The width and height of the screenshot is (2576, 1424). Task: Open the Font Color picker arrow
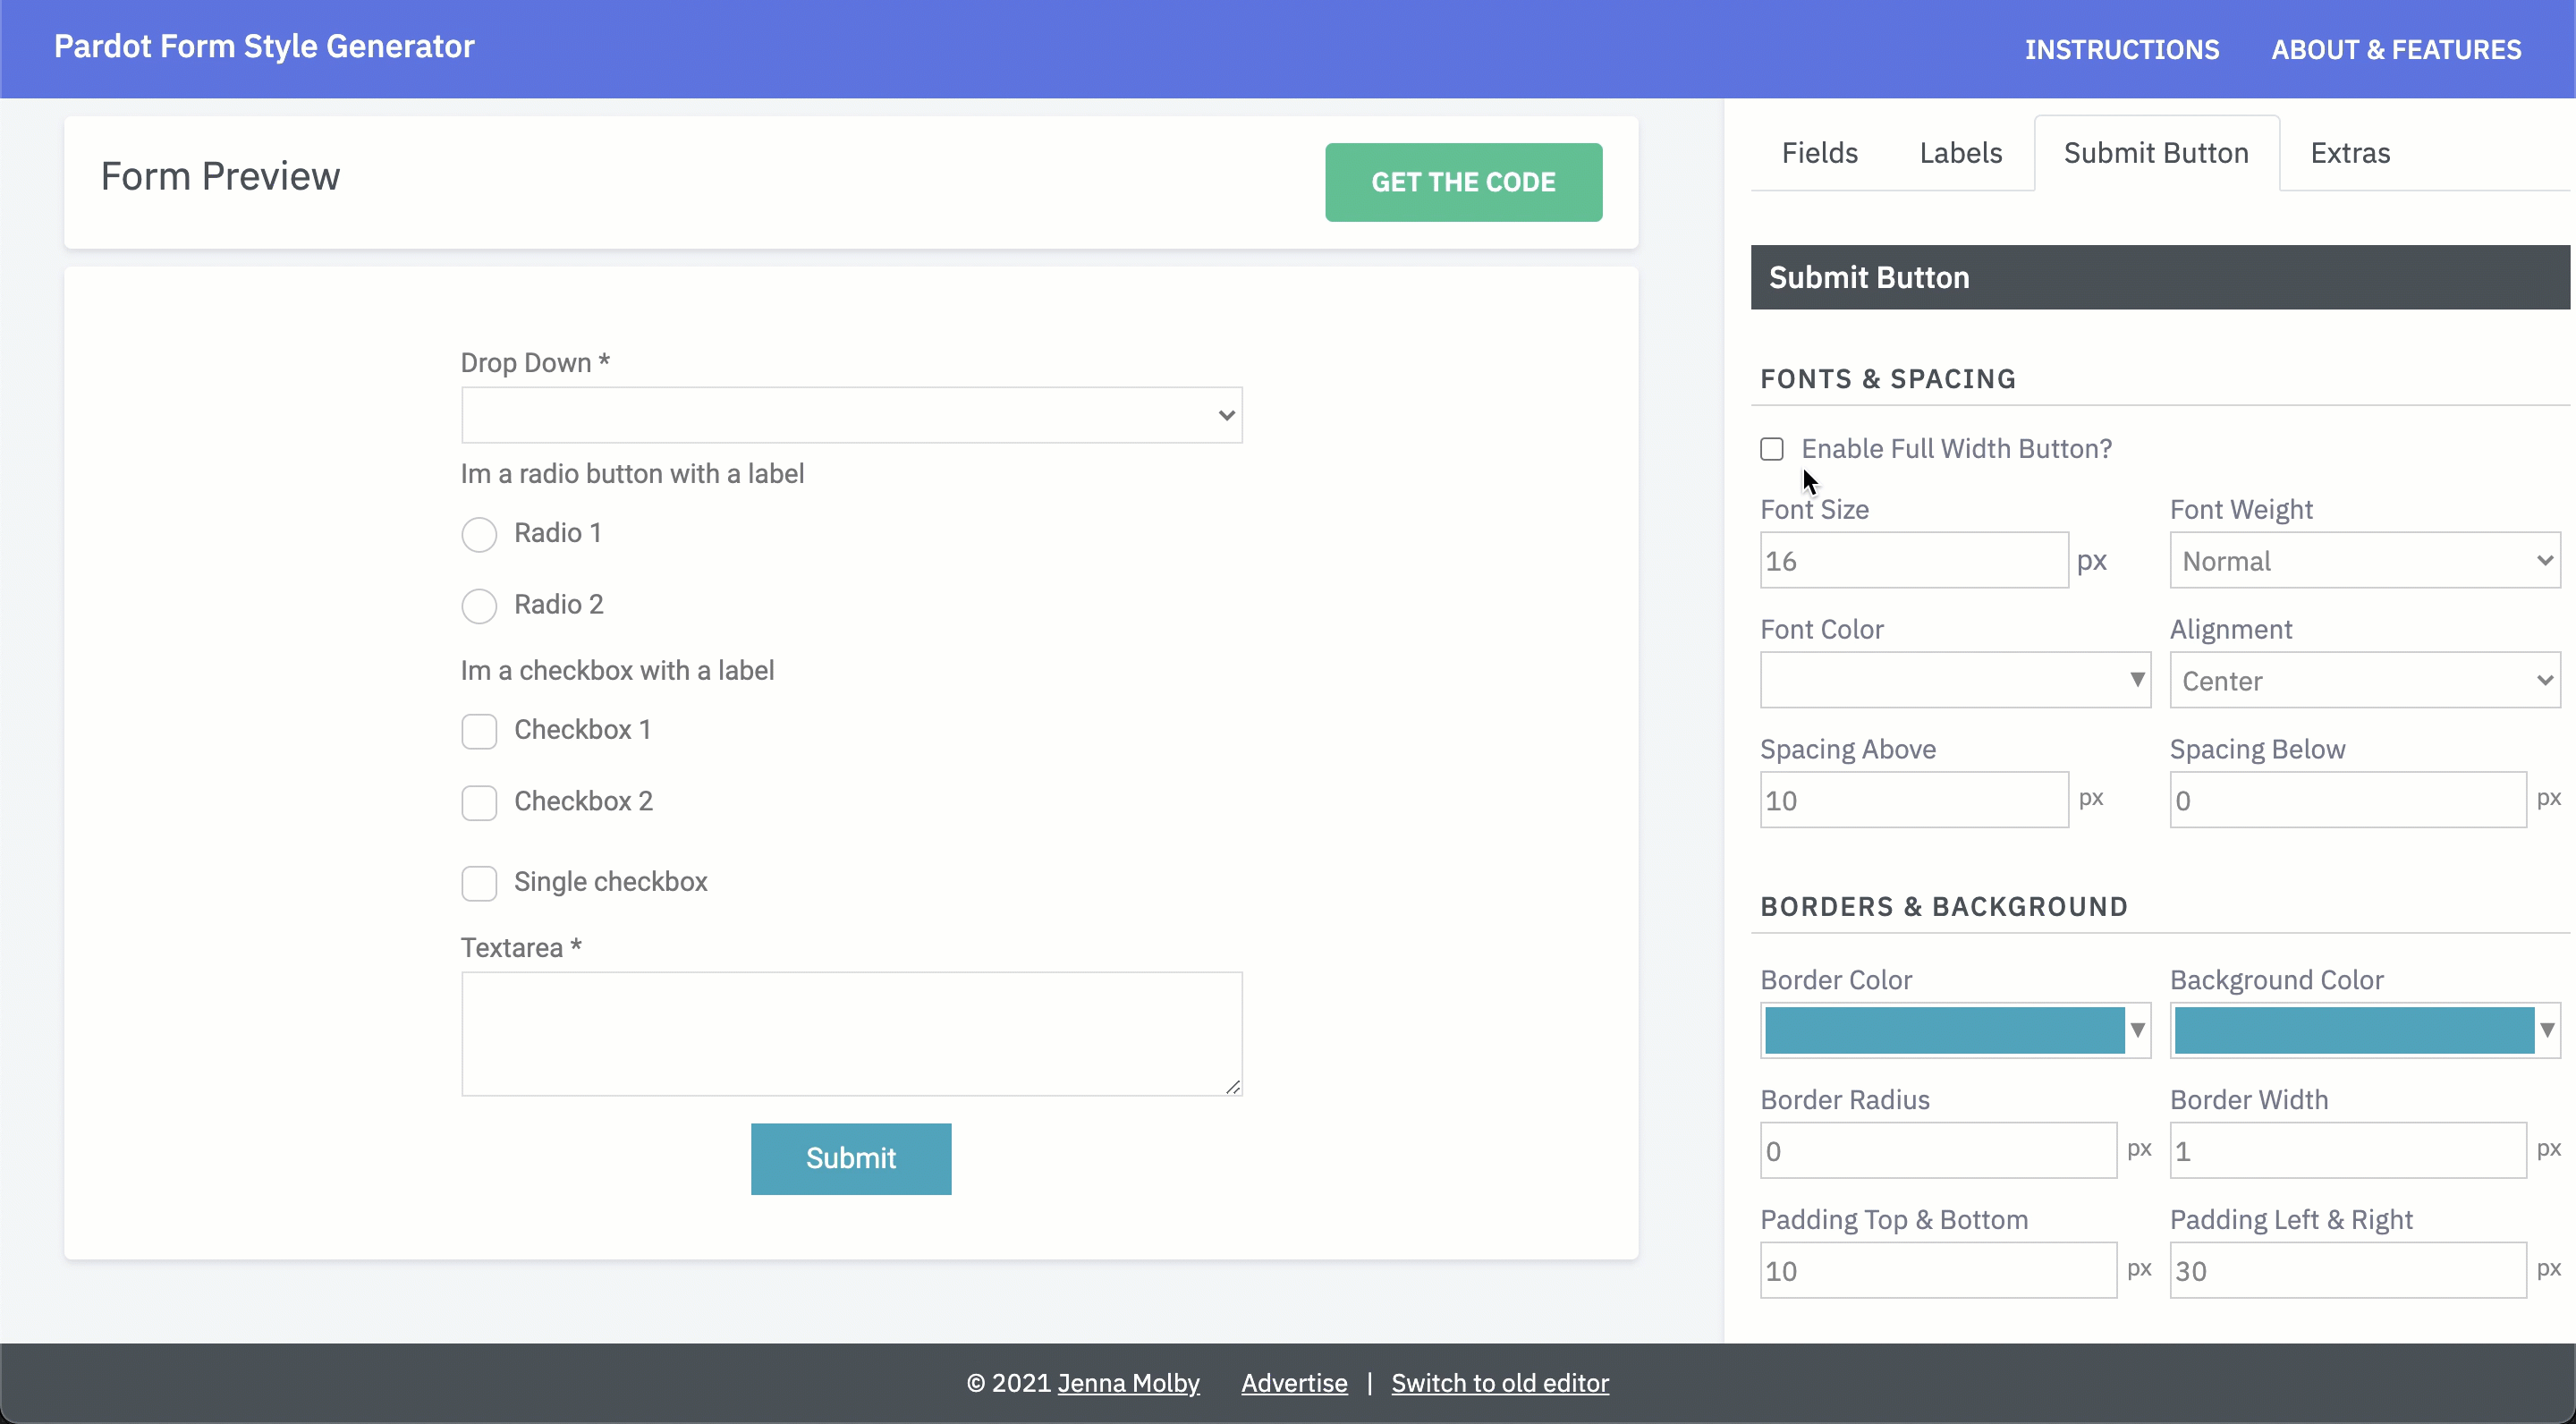(x=2137, y=680)
